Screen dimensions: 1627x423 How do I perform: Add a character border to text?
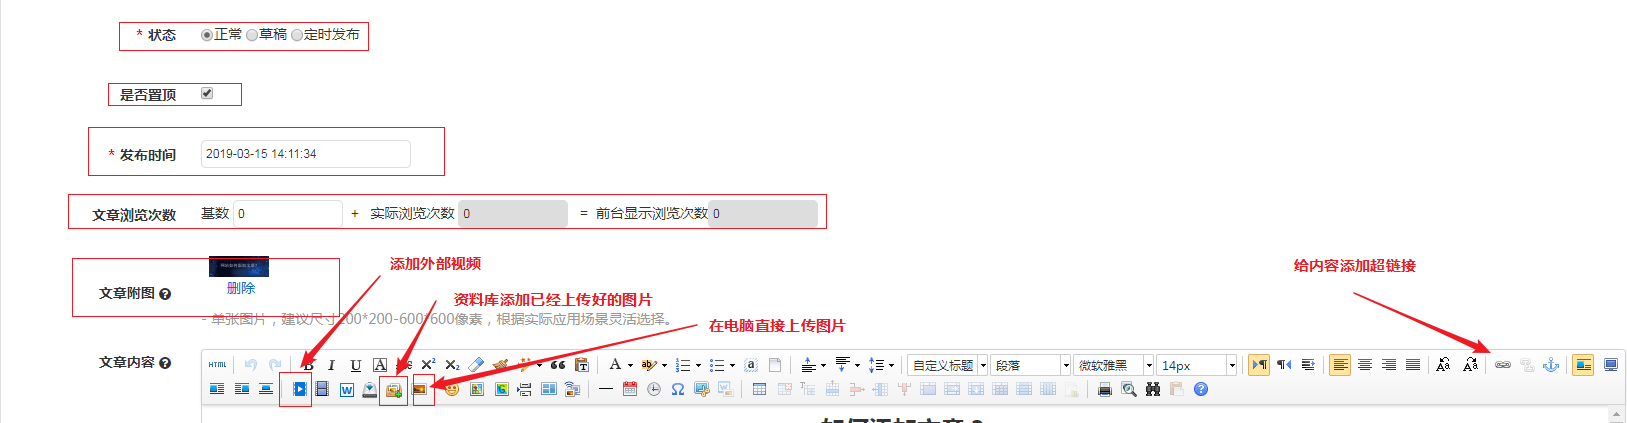click(x=380, y=365)
